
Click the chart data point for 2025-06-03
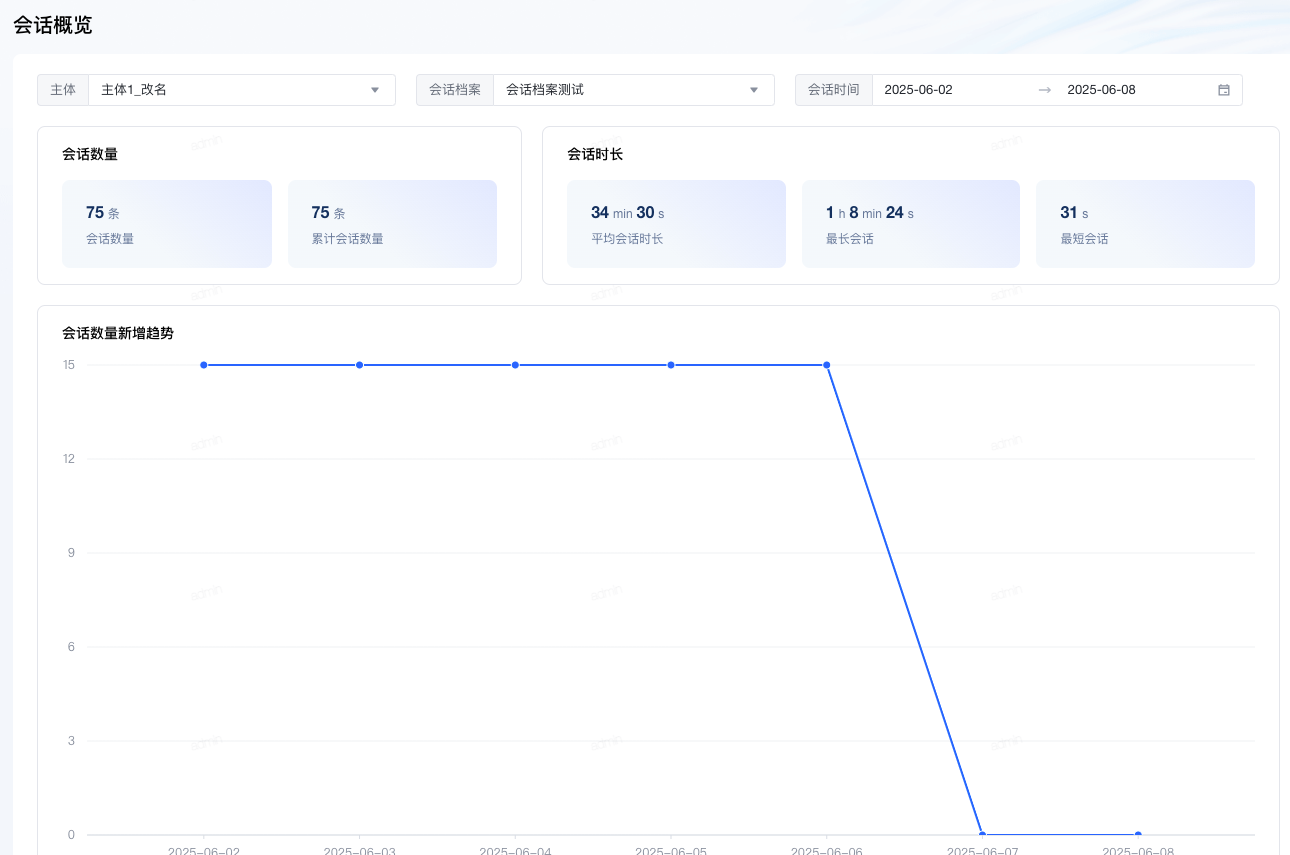359,365
